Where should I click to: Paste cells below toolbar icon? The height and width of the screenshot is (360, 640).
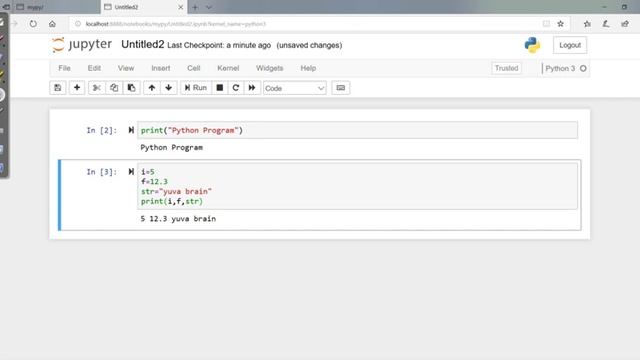(x=131, y=88)
